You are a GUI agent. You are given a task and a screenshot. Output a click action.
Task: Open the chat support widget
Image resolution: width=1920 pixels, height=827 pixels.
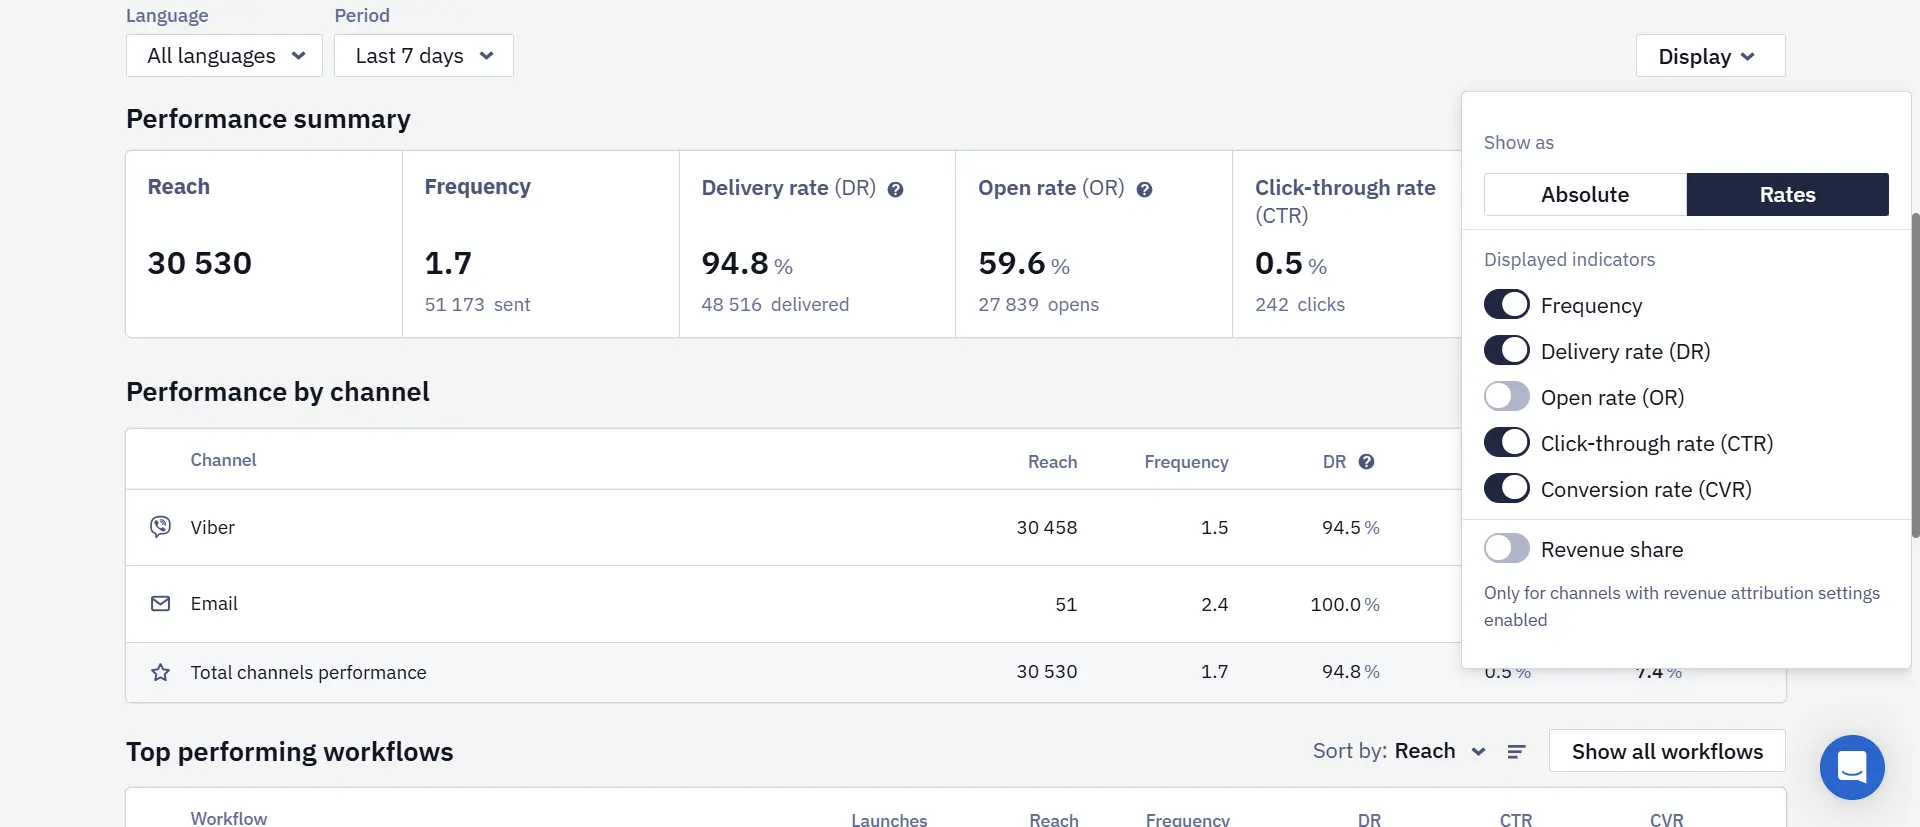point(1852,767)
